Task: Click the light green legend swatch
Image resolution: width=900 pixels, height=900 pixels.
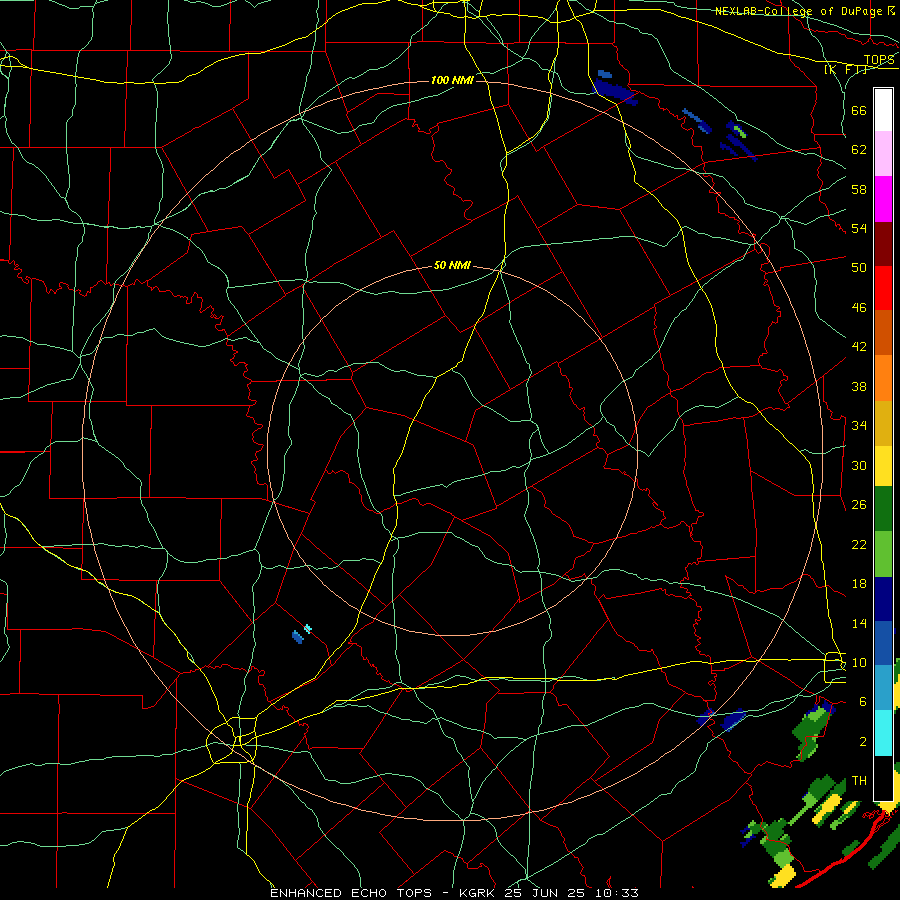Action: 883,554
